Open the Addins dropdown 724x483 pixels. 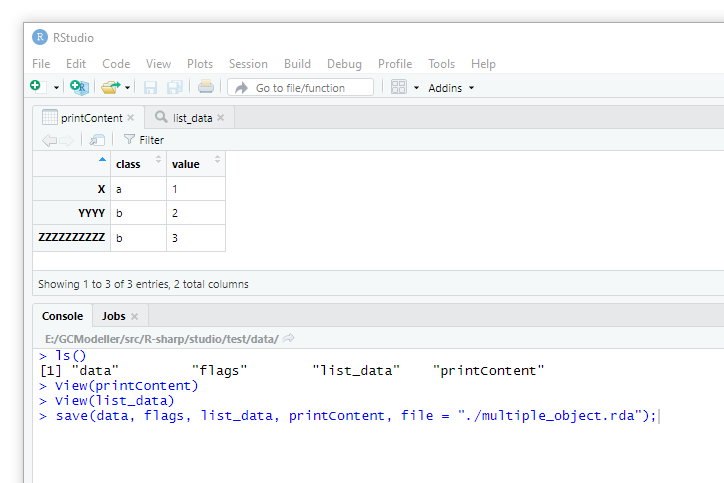coord(451,88)
